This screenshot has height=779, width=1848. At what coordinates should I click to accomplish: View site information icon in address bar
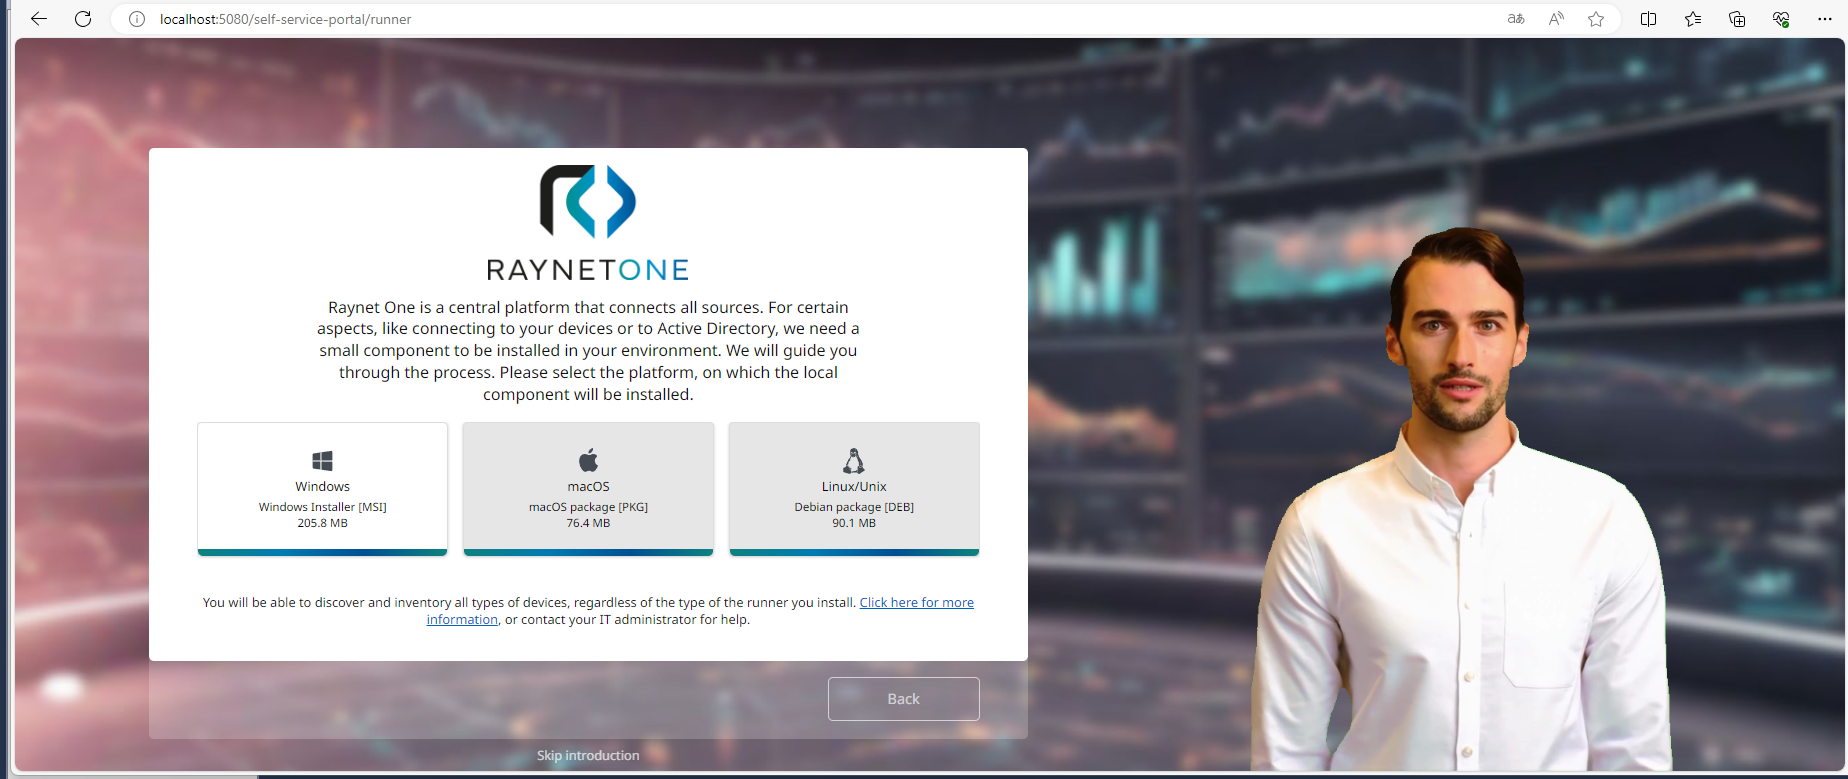coord(137,19)
